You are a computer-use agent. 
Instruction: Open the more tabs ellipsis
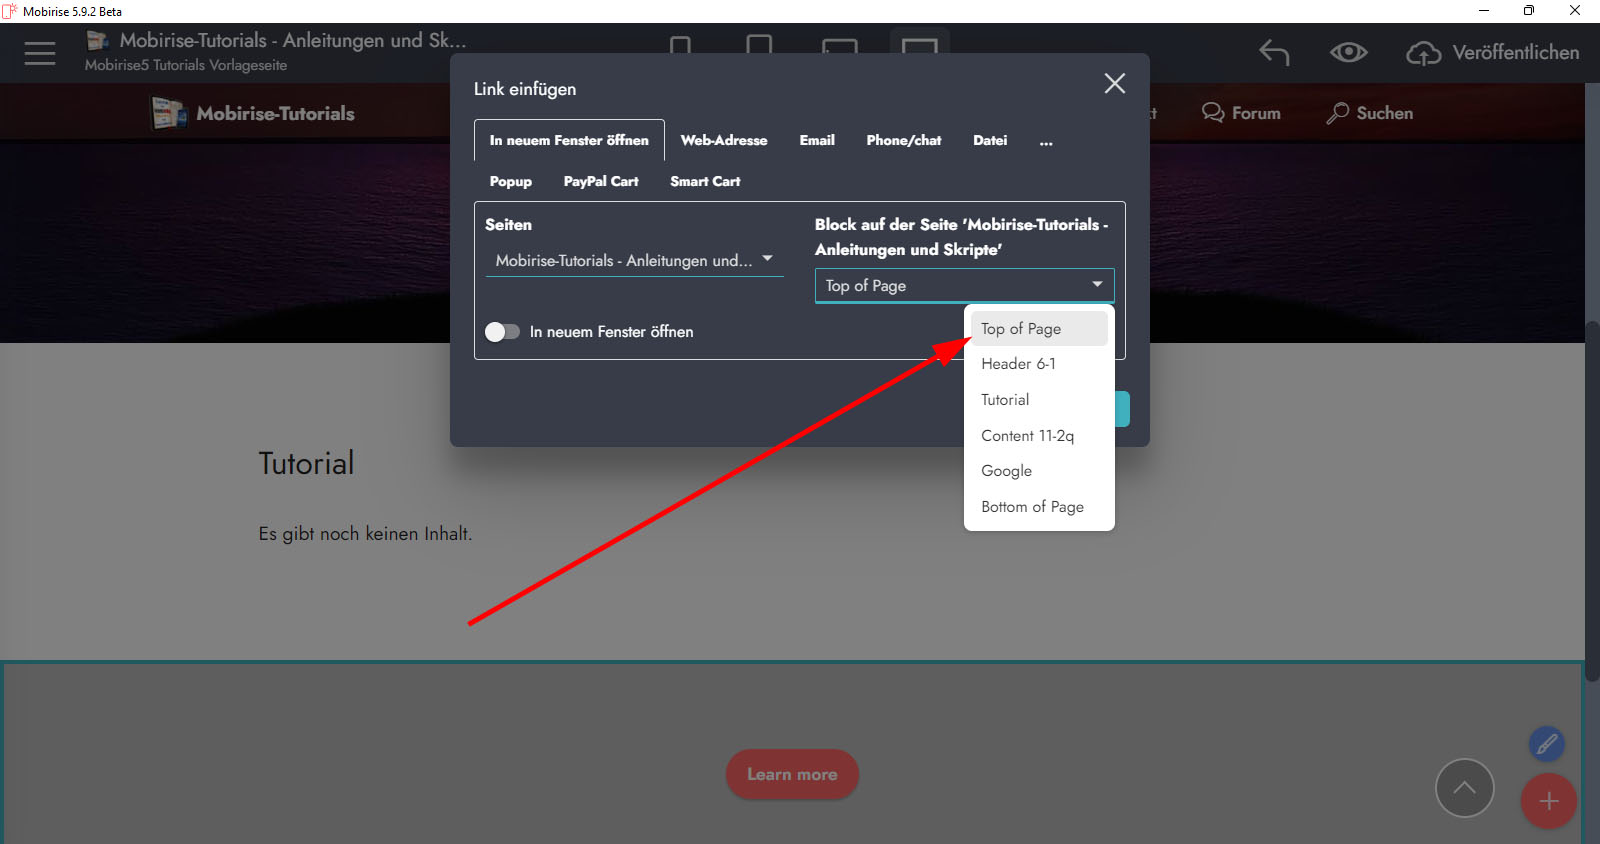pos(1046,141)
